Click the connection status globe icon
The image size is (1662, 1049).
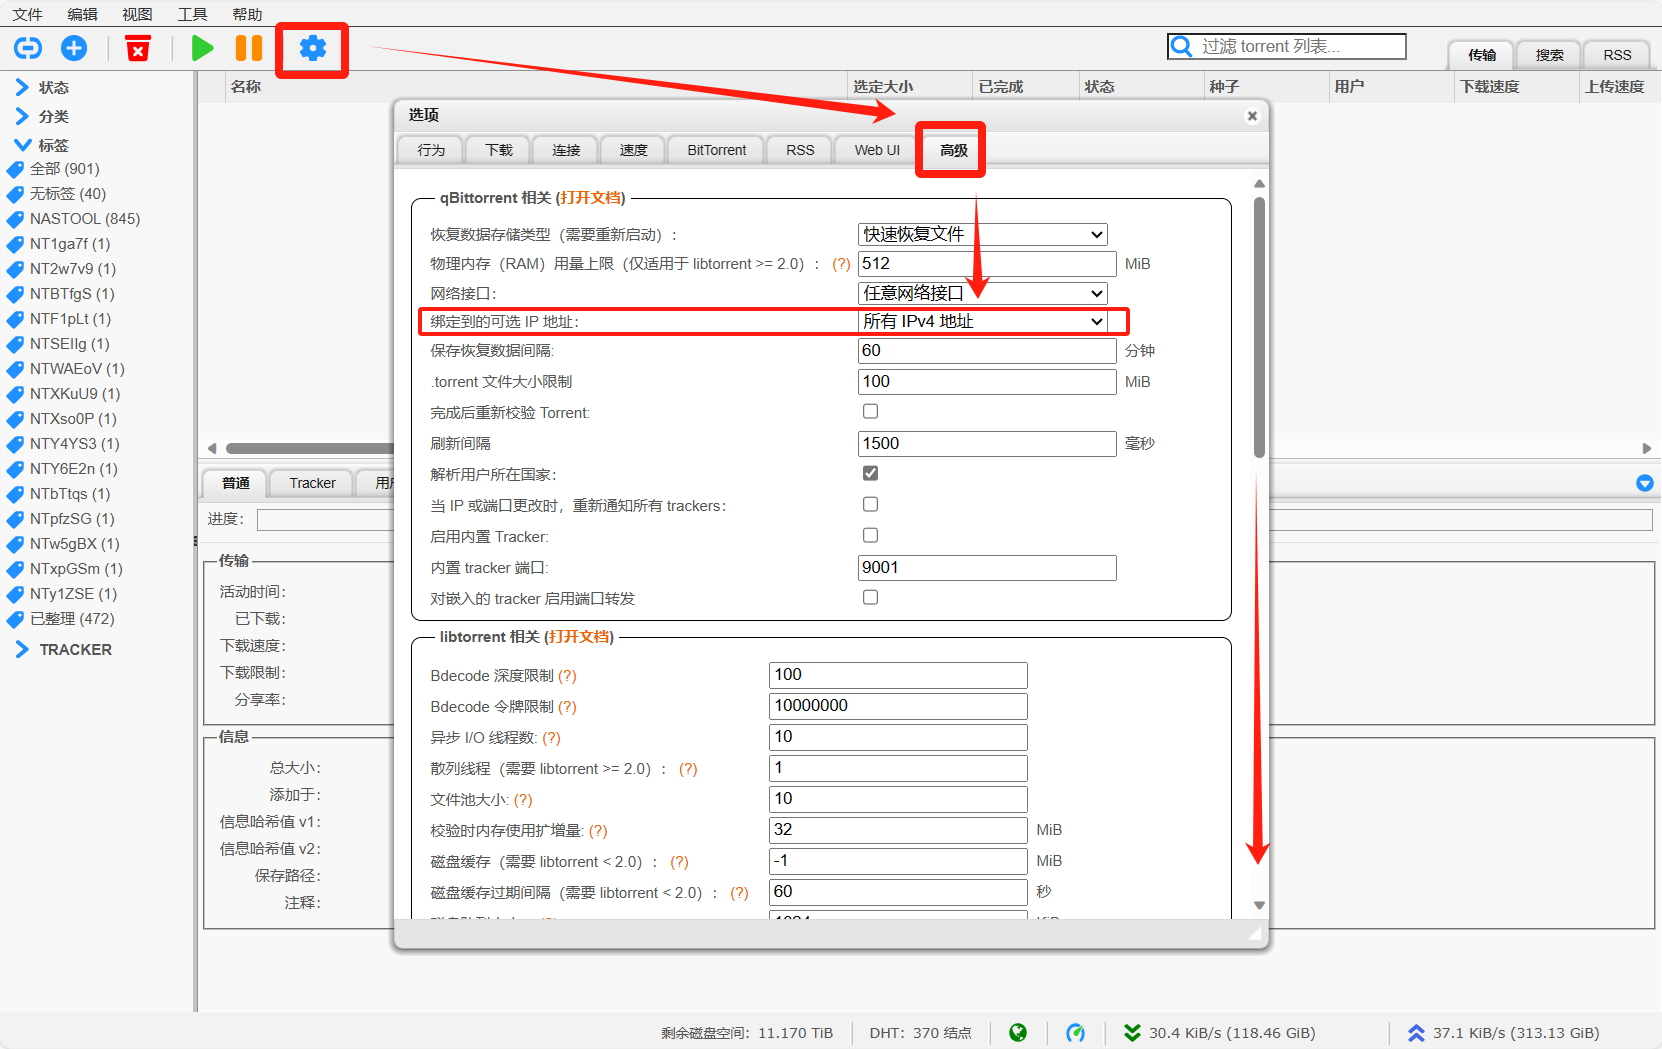[1018, 1033]
